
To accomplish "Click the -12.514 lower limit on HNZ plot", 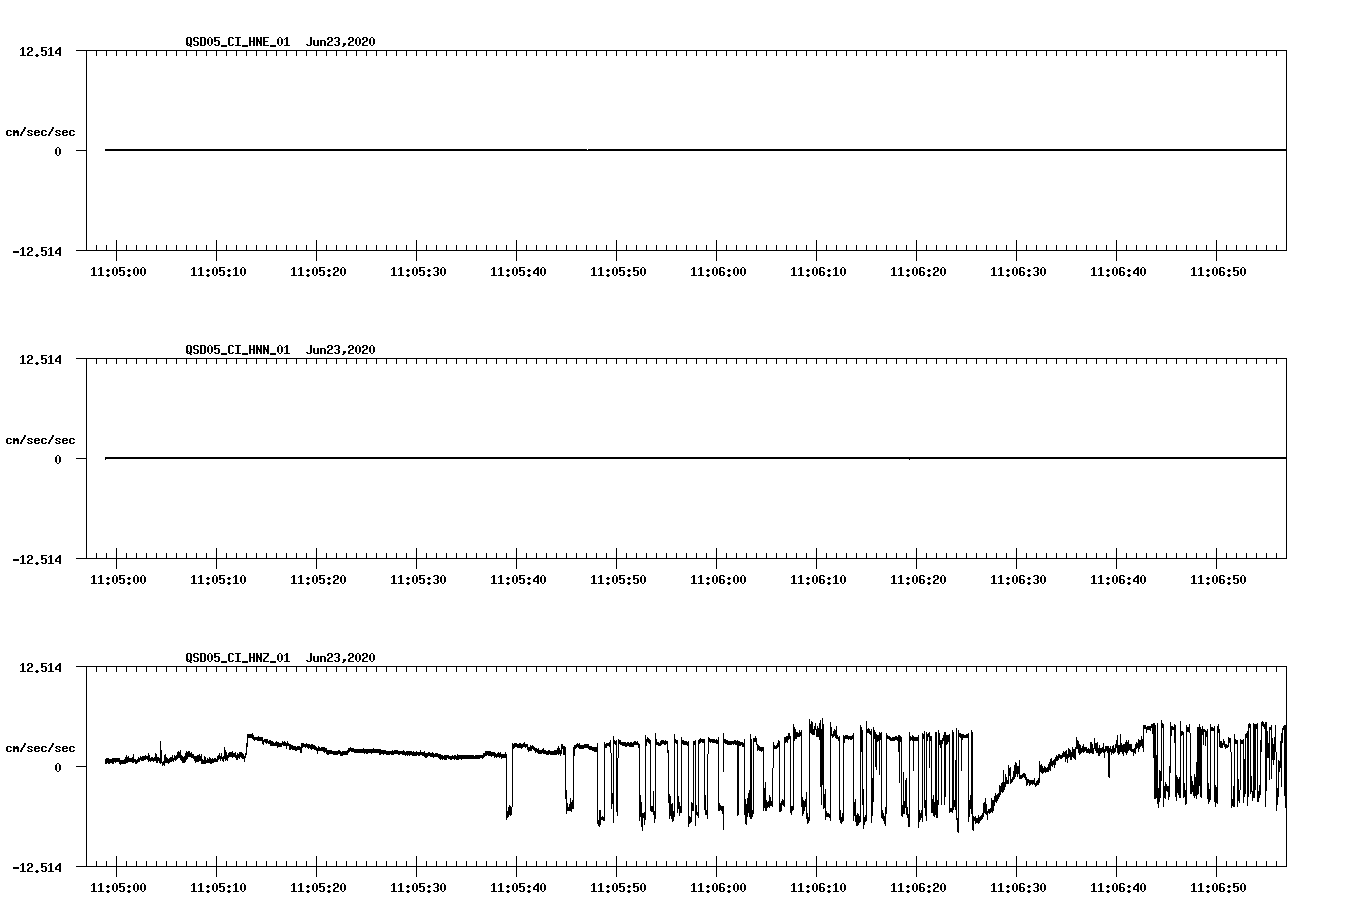I will pyautogui.click(x=37, y=867).
